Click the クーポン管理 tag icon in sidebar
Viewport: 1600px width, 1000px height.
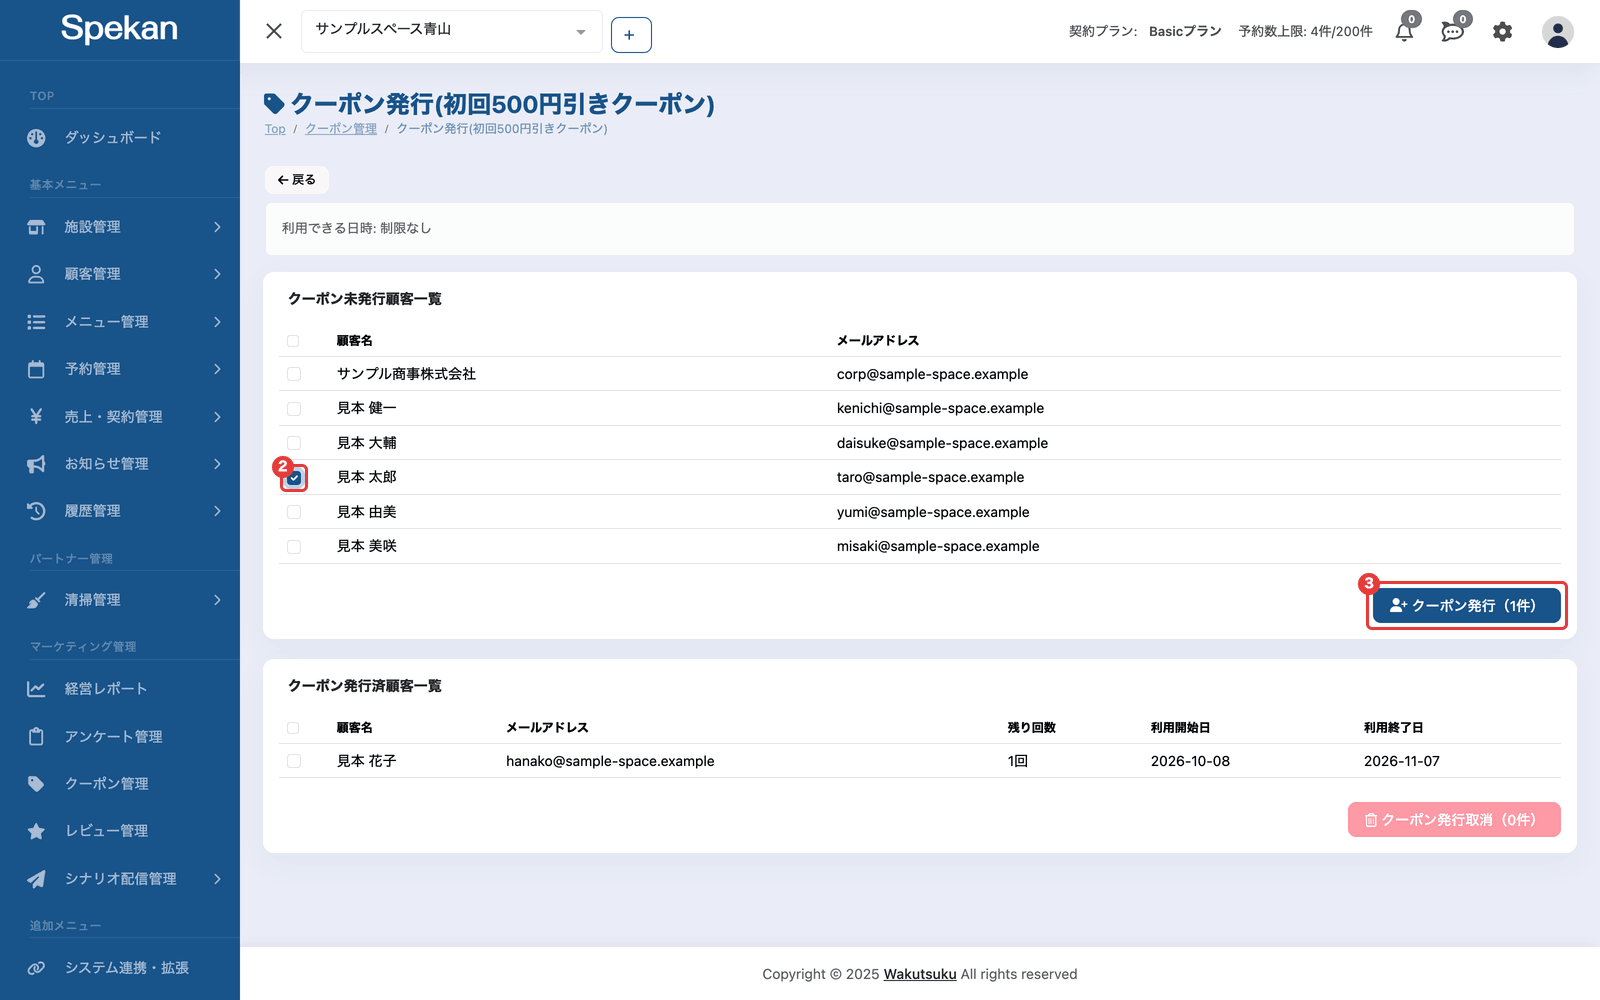37,784
